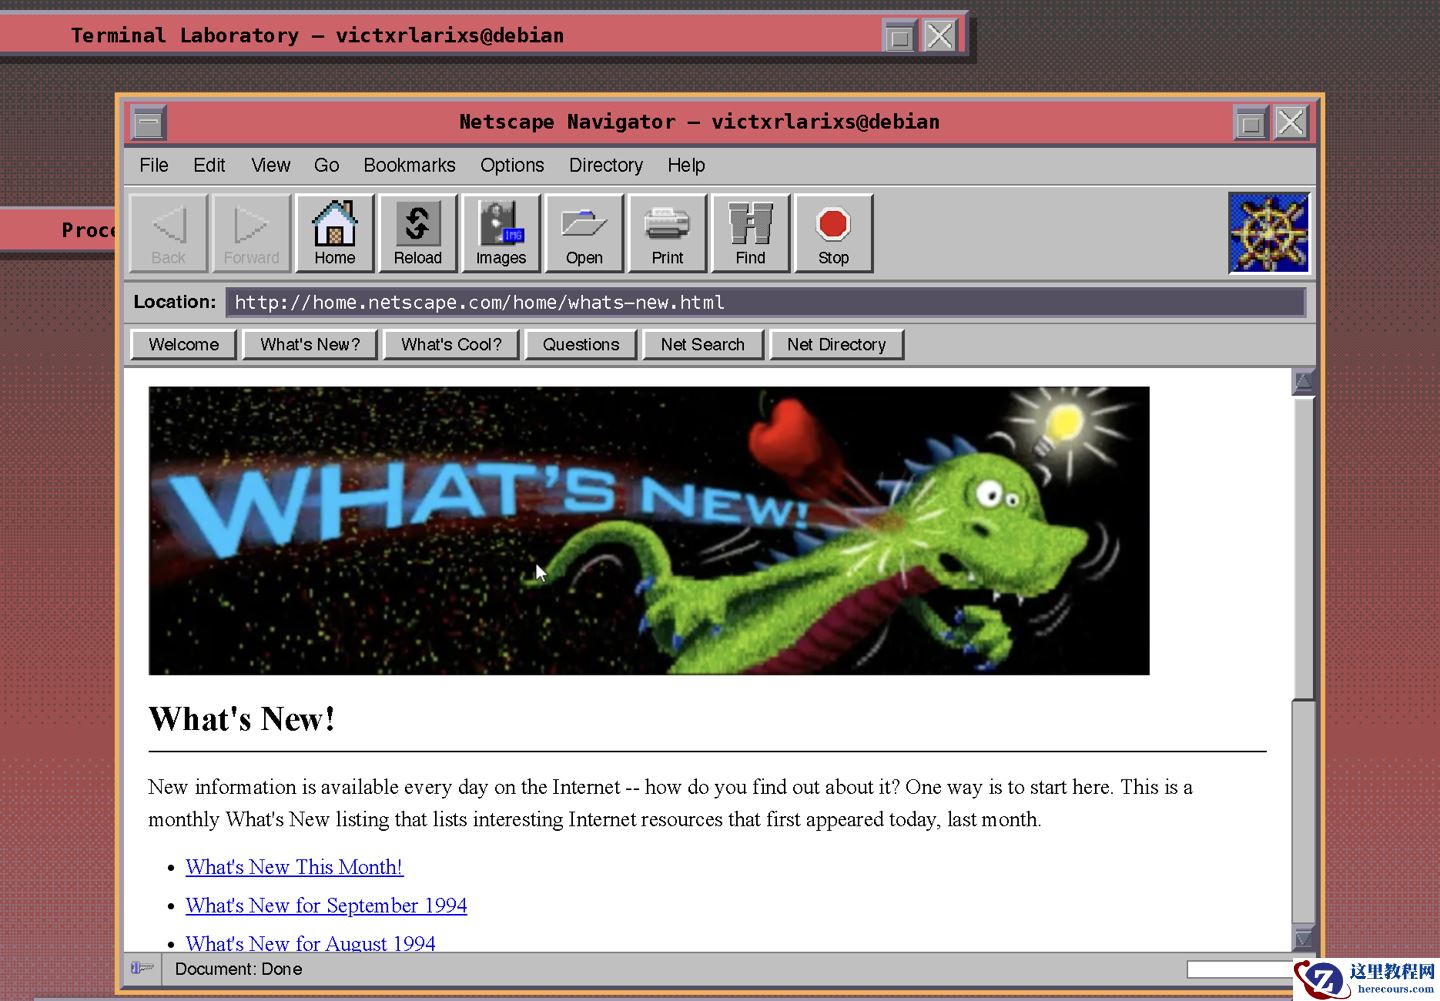
Task: Open Netscape window menu button in title bar
Action: pos(148,123)
